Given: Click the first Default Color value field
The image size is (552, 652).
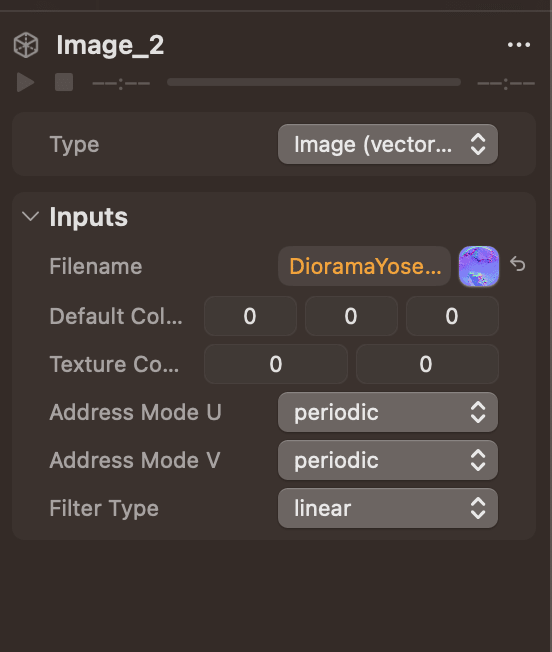Looking at the screenshot, I should point(250,316).
